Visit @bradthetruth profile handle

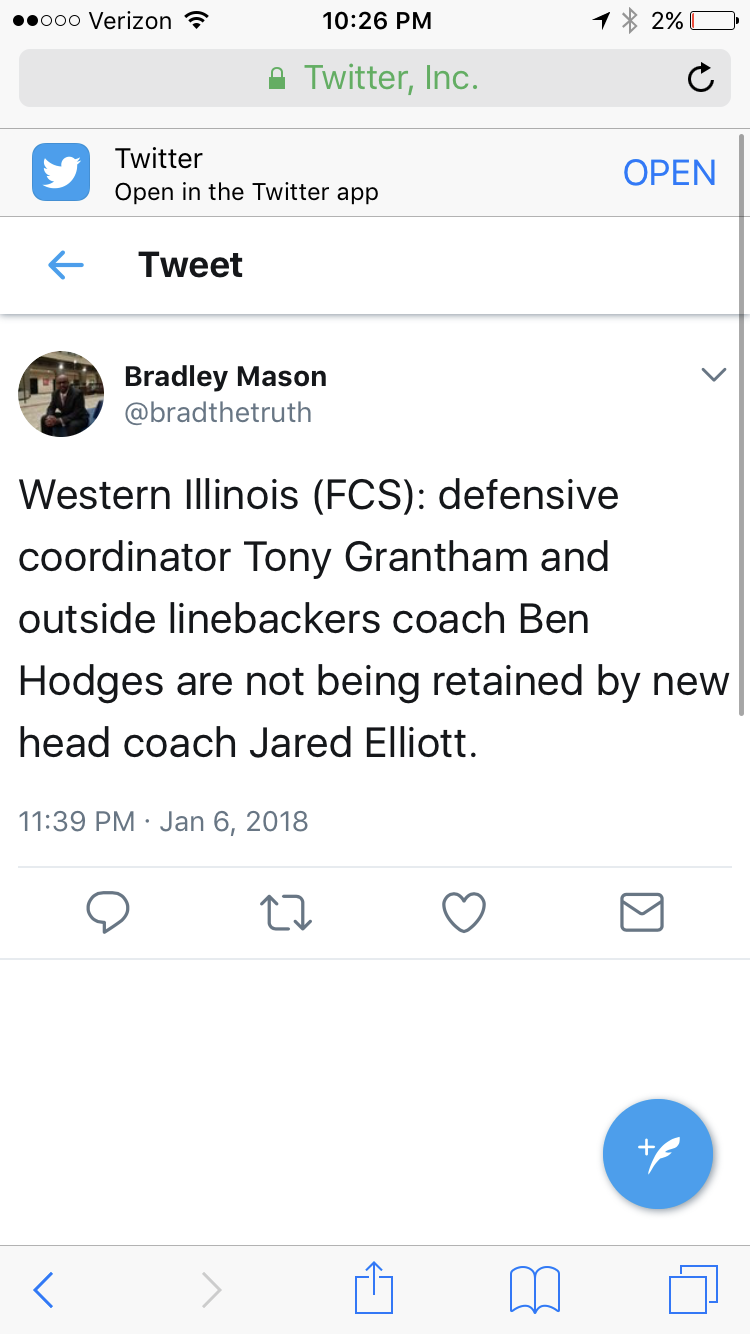tap(218, 412)
